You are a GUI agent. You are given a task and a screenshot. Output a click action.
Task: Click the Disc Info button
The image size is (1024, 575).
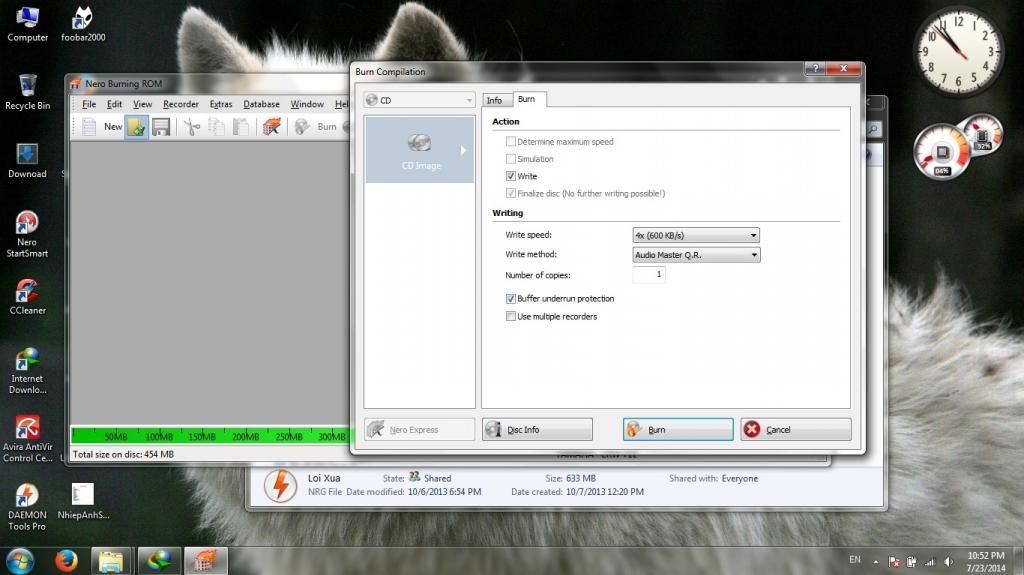pos(537,429)
